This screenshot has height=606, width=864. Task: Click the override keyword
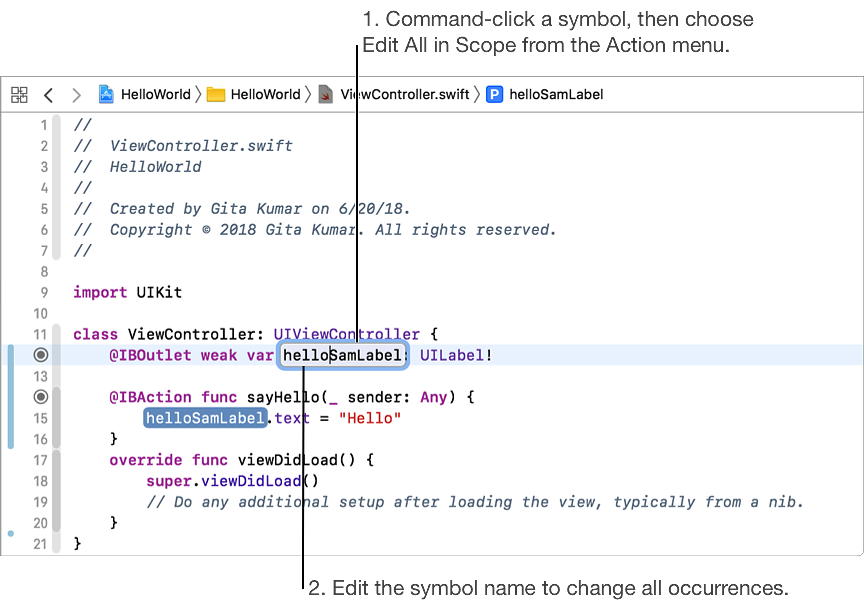(x=145, y=460)
